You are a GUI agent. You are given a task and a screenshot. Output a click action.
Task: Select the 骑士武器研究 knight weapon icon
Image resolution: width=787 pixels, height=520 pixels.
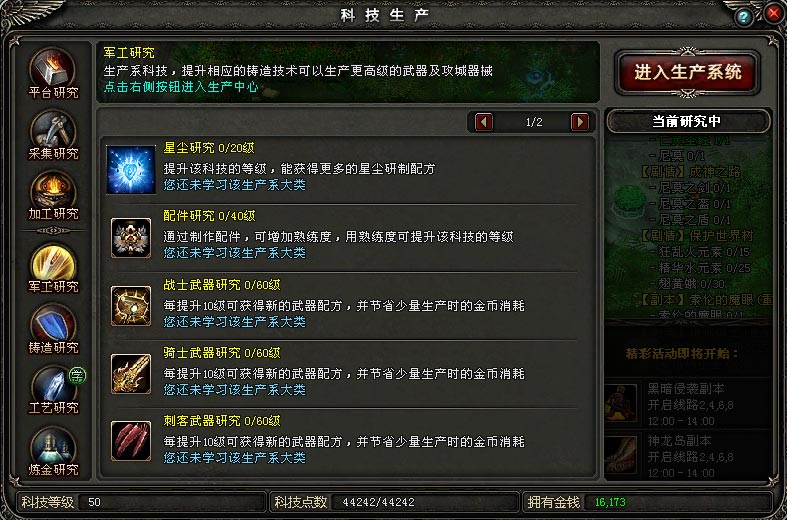[131, 373]
